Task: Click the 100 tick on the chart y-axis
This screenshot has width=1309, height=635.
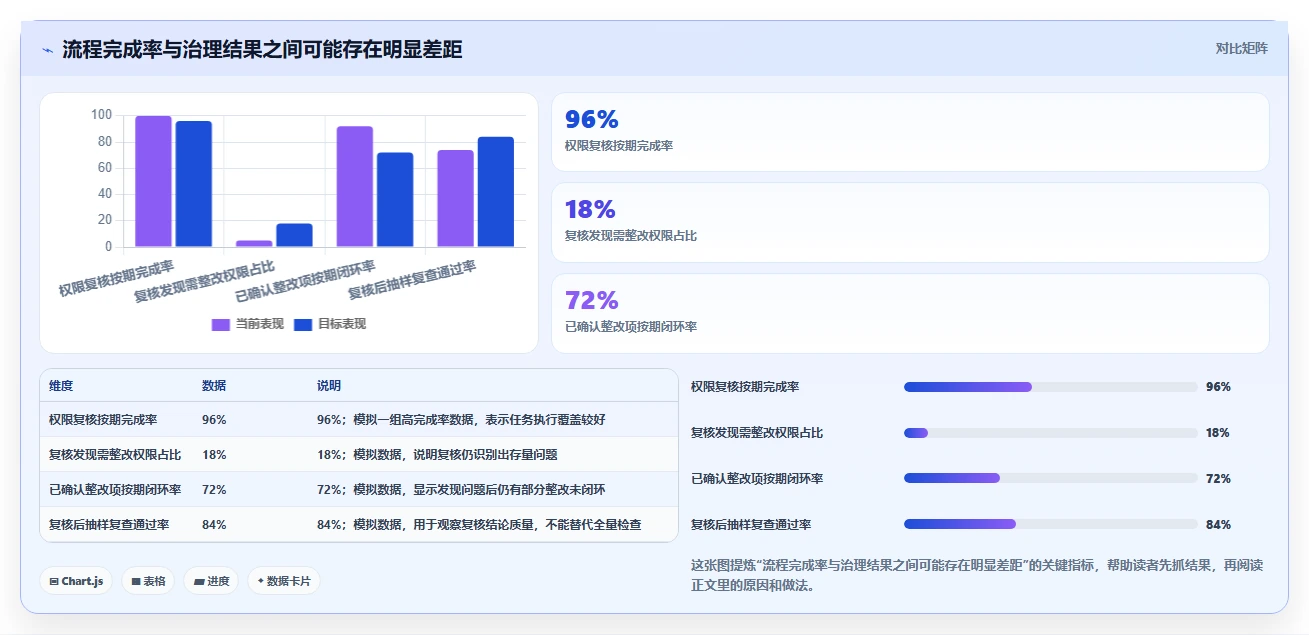Action: tap(101, 115)
